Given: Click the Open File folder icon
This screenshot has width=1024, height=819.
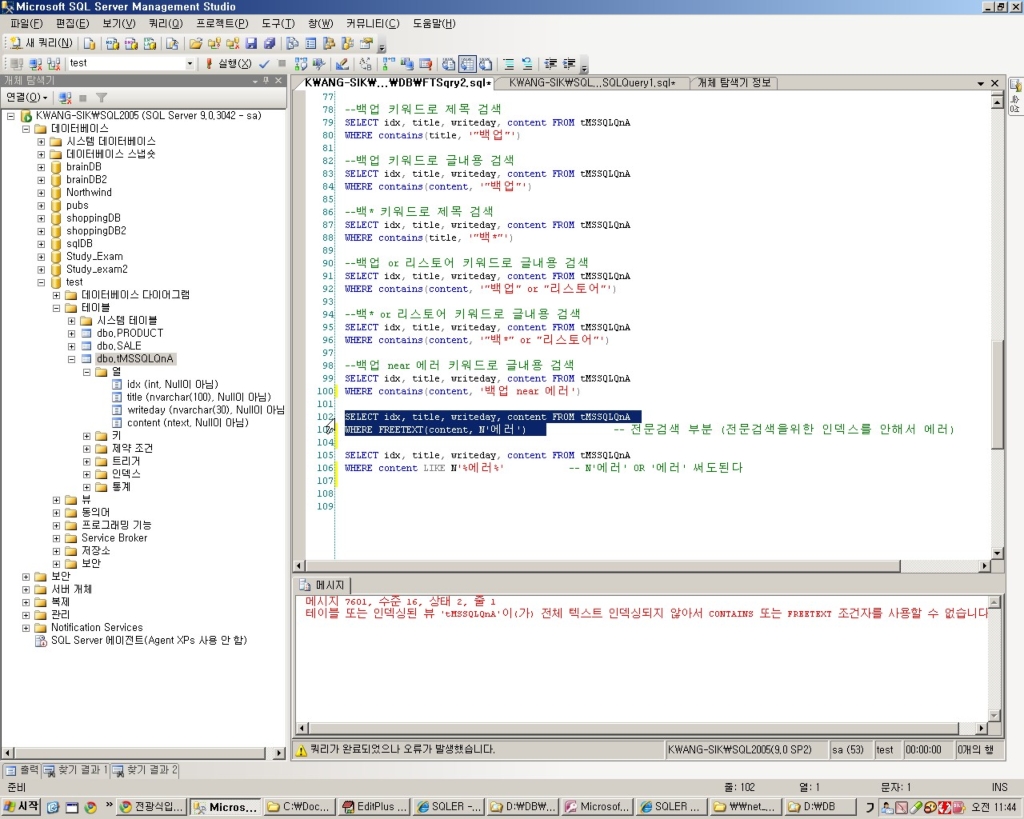Looking at the screenshot, I should pos(195,43).
